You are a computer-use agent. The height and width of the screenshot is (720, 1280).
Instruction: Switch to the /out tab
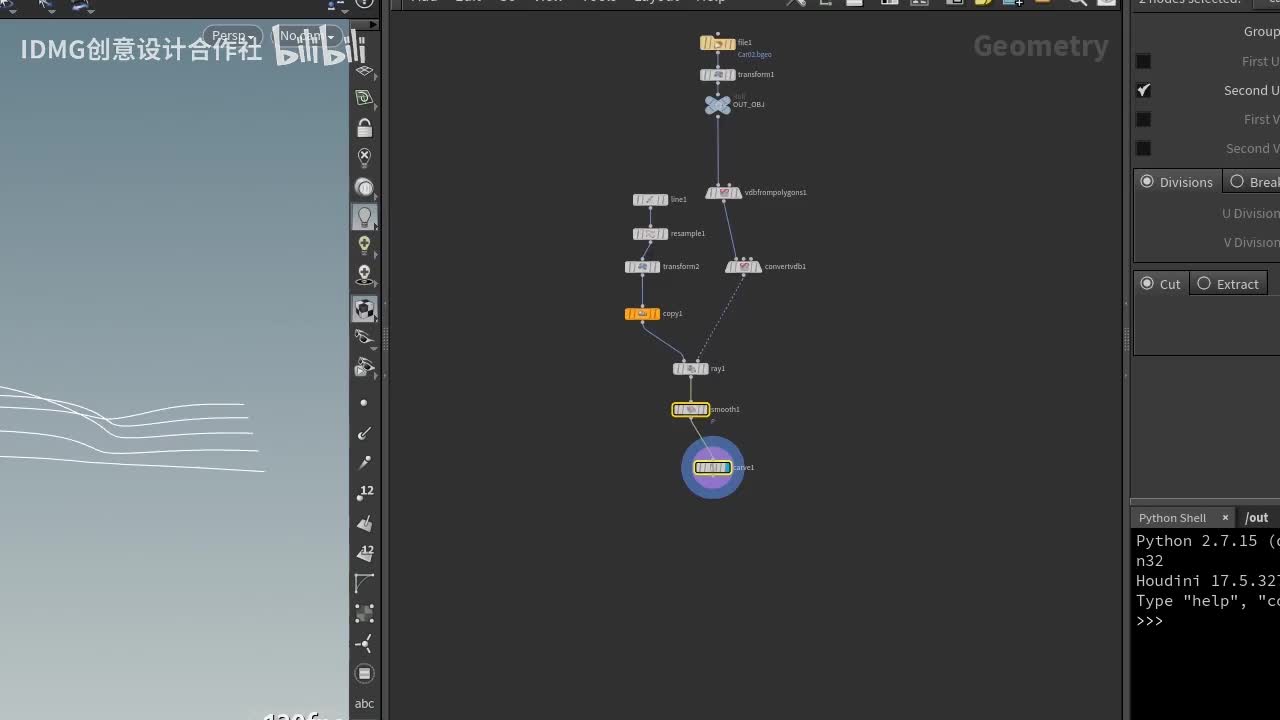point(1257,518)
